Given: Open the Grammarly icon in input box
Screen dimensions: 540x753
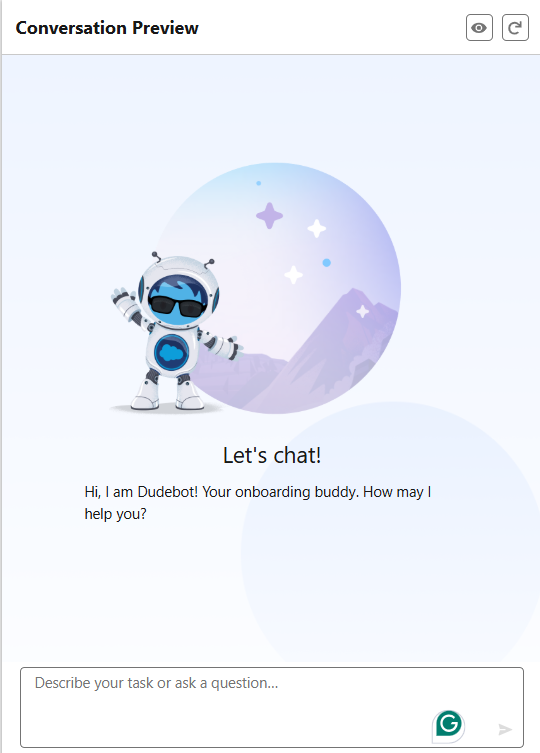Looking at the screenshot, I should click(x=449, y=724).
